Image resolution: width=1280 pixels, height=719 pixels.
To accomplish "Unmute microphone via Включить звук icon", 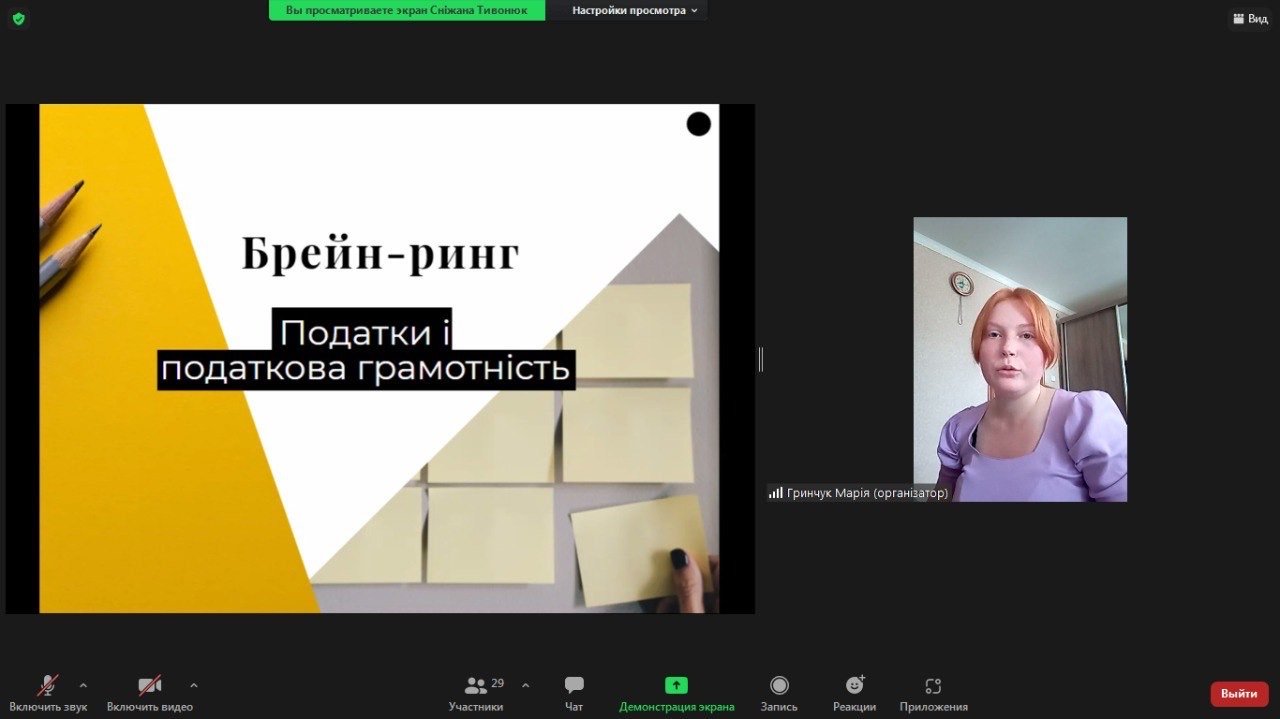I will pos(48,692).
